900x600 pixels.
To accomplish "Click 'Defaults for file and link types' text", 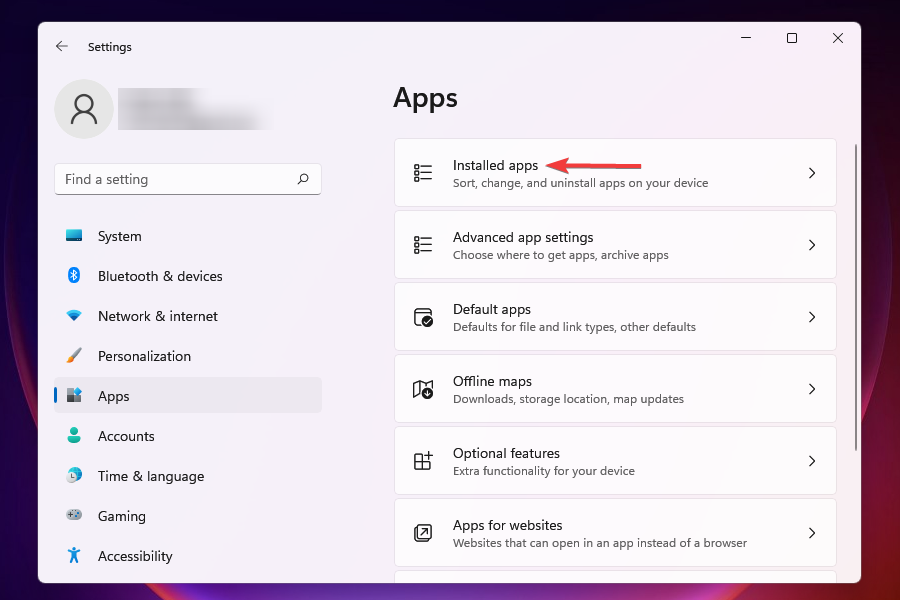I will (x=574, y=327).
